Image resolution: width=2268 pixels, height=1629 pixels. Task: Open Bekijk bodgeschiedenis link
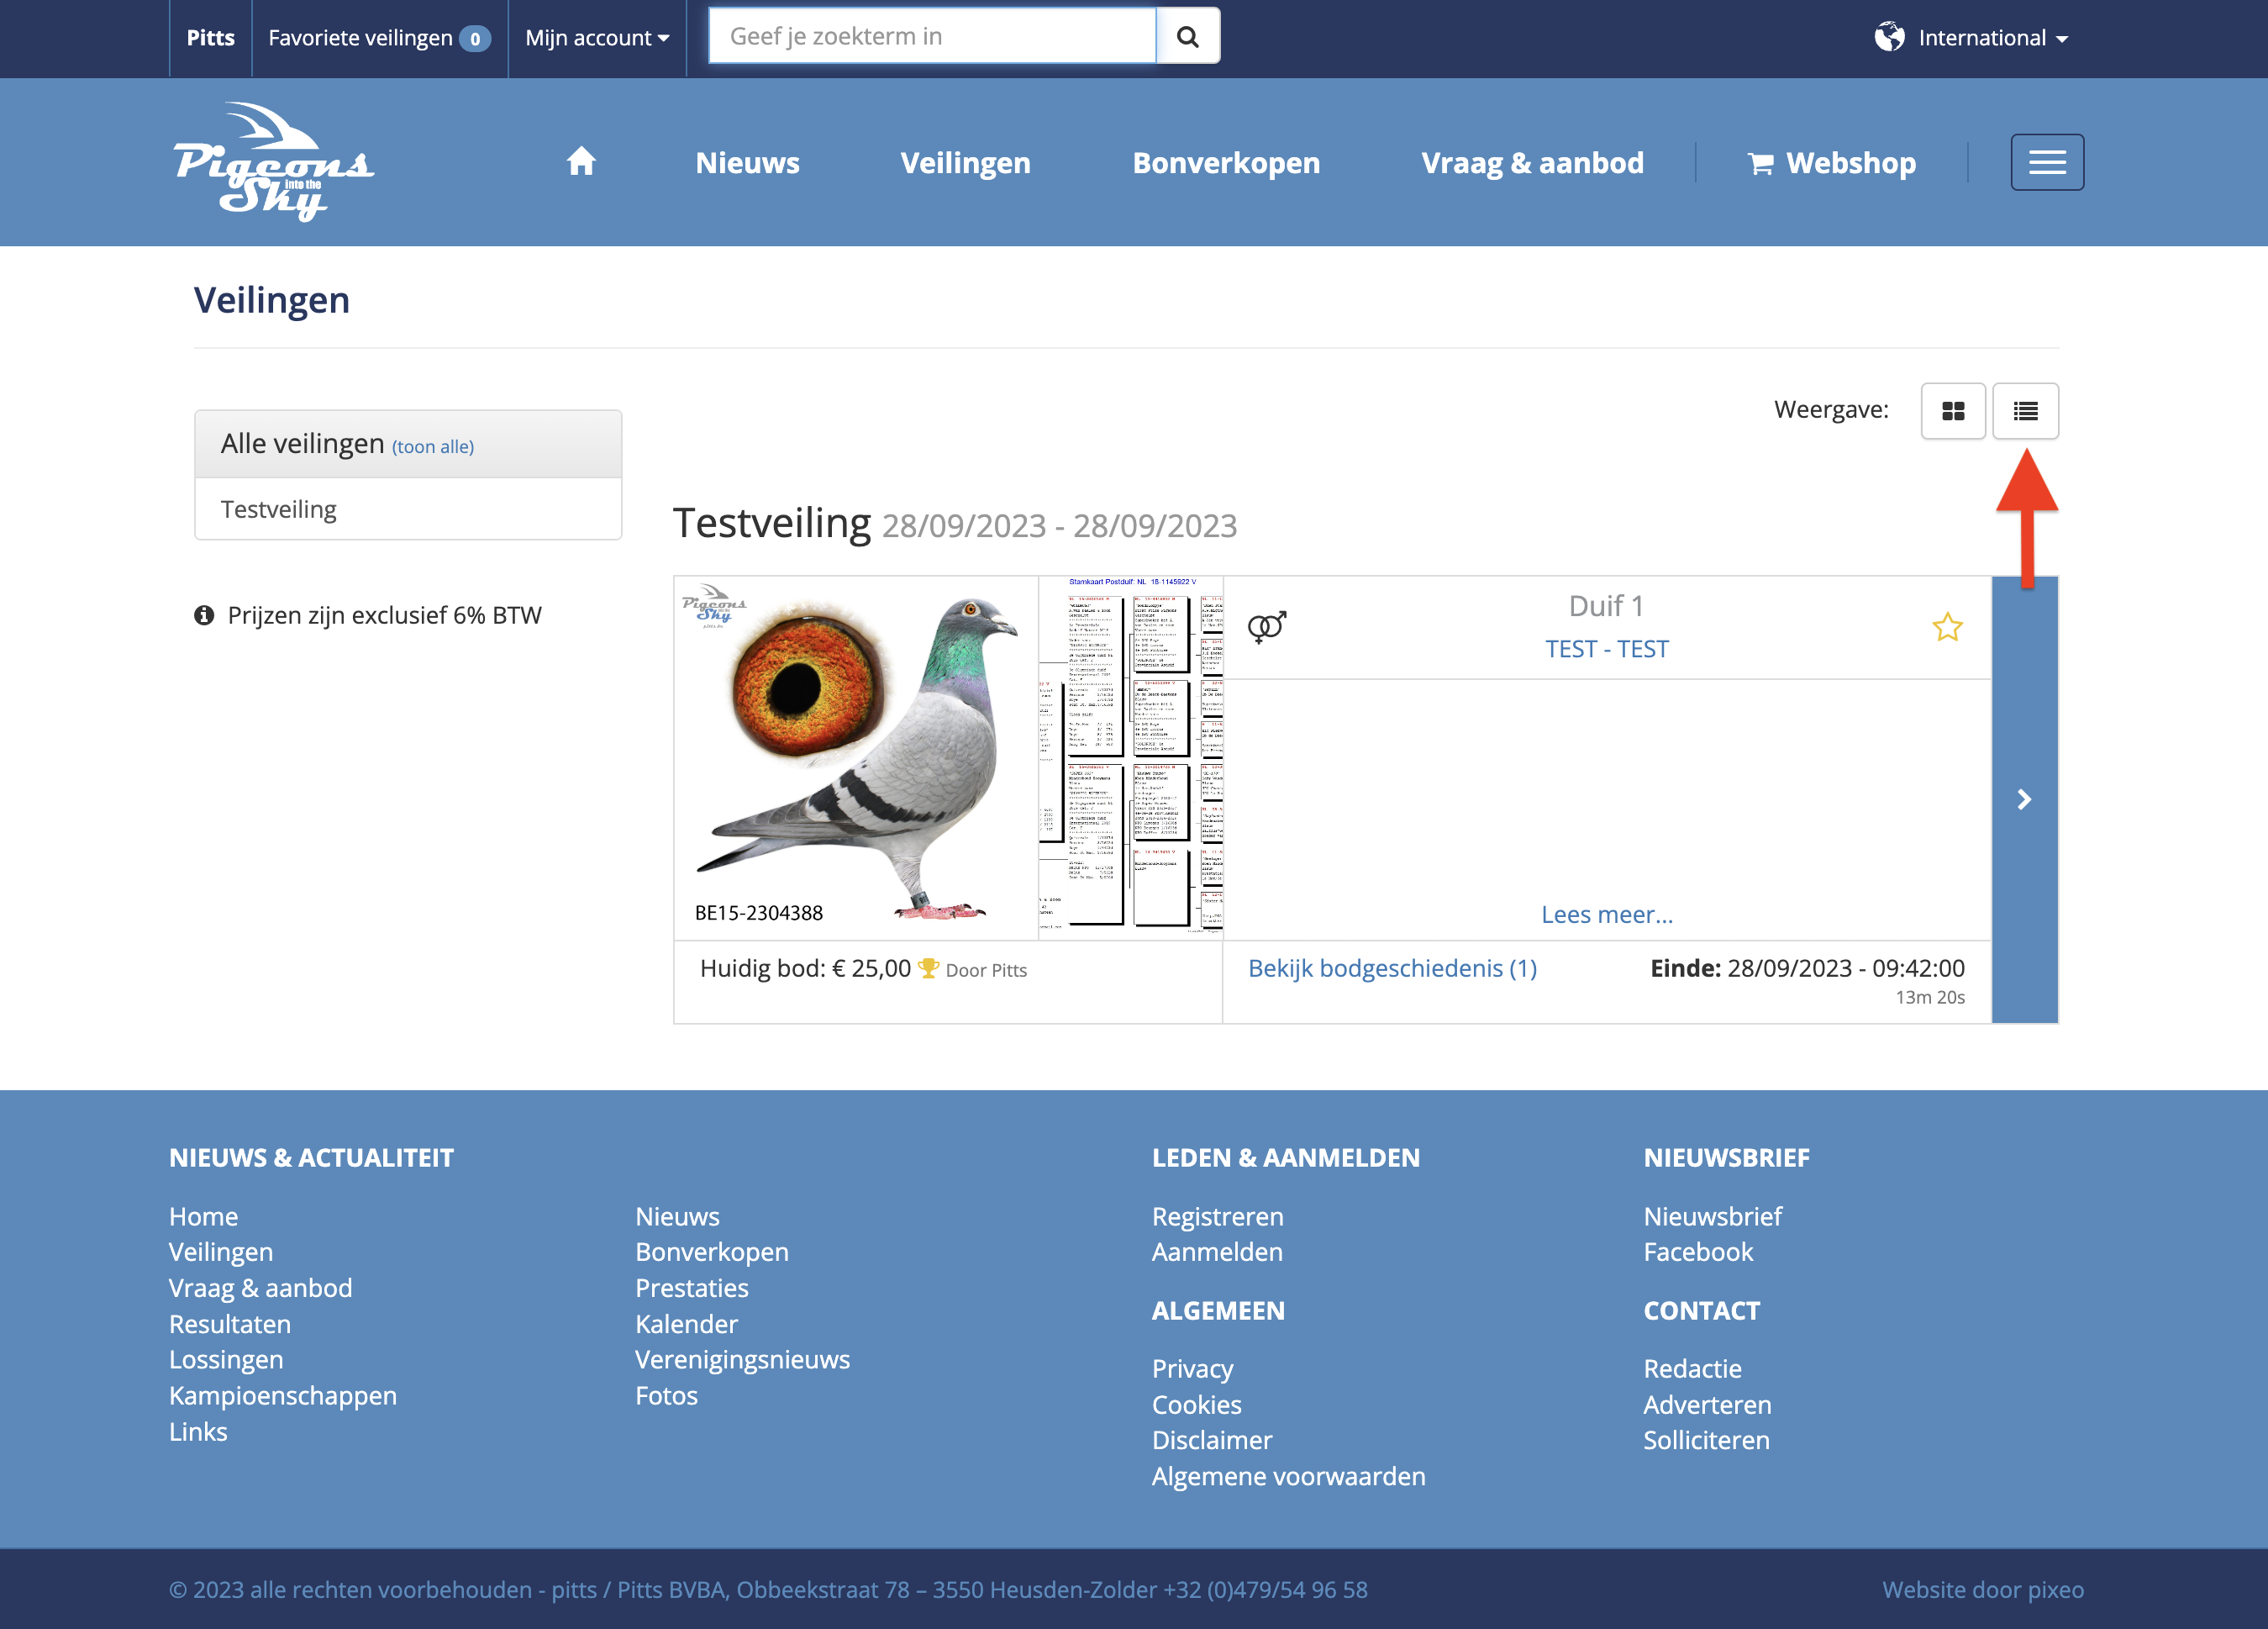coord(1392,968)
